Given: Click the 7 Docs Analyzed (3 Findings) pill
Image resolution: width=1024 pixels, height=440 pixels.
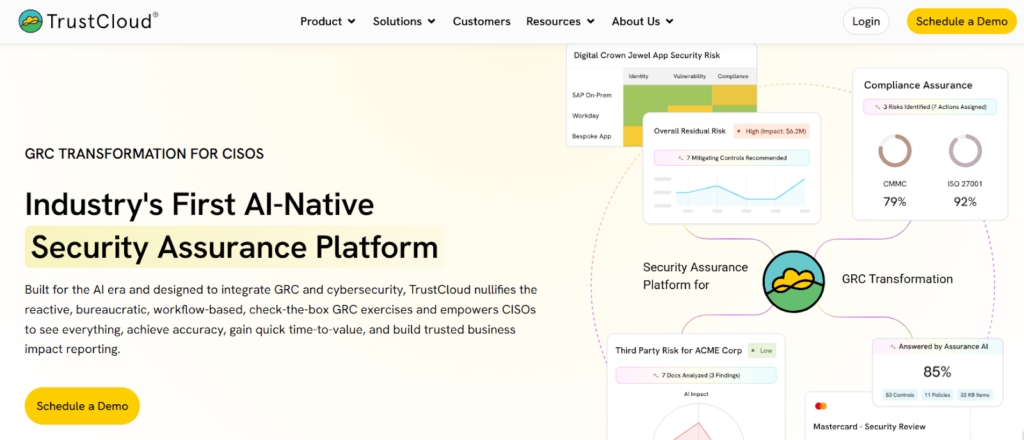Looking at the screenshot, I should [x=696, y=375].
